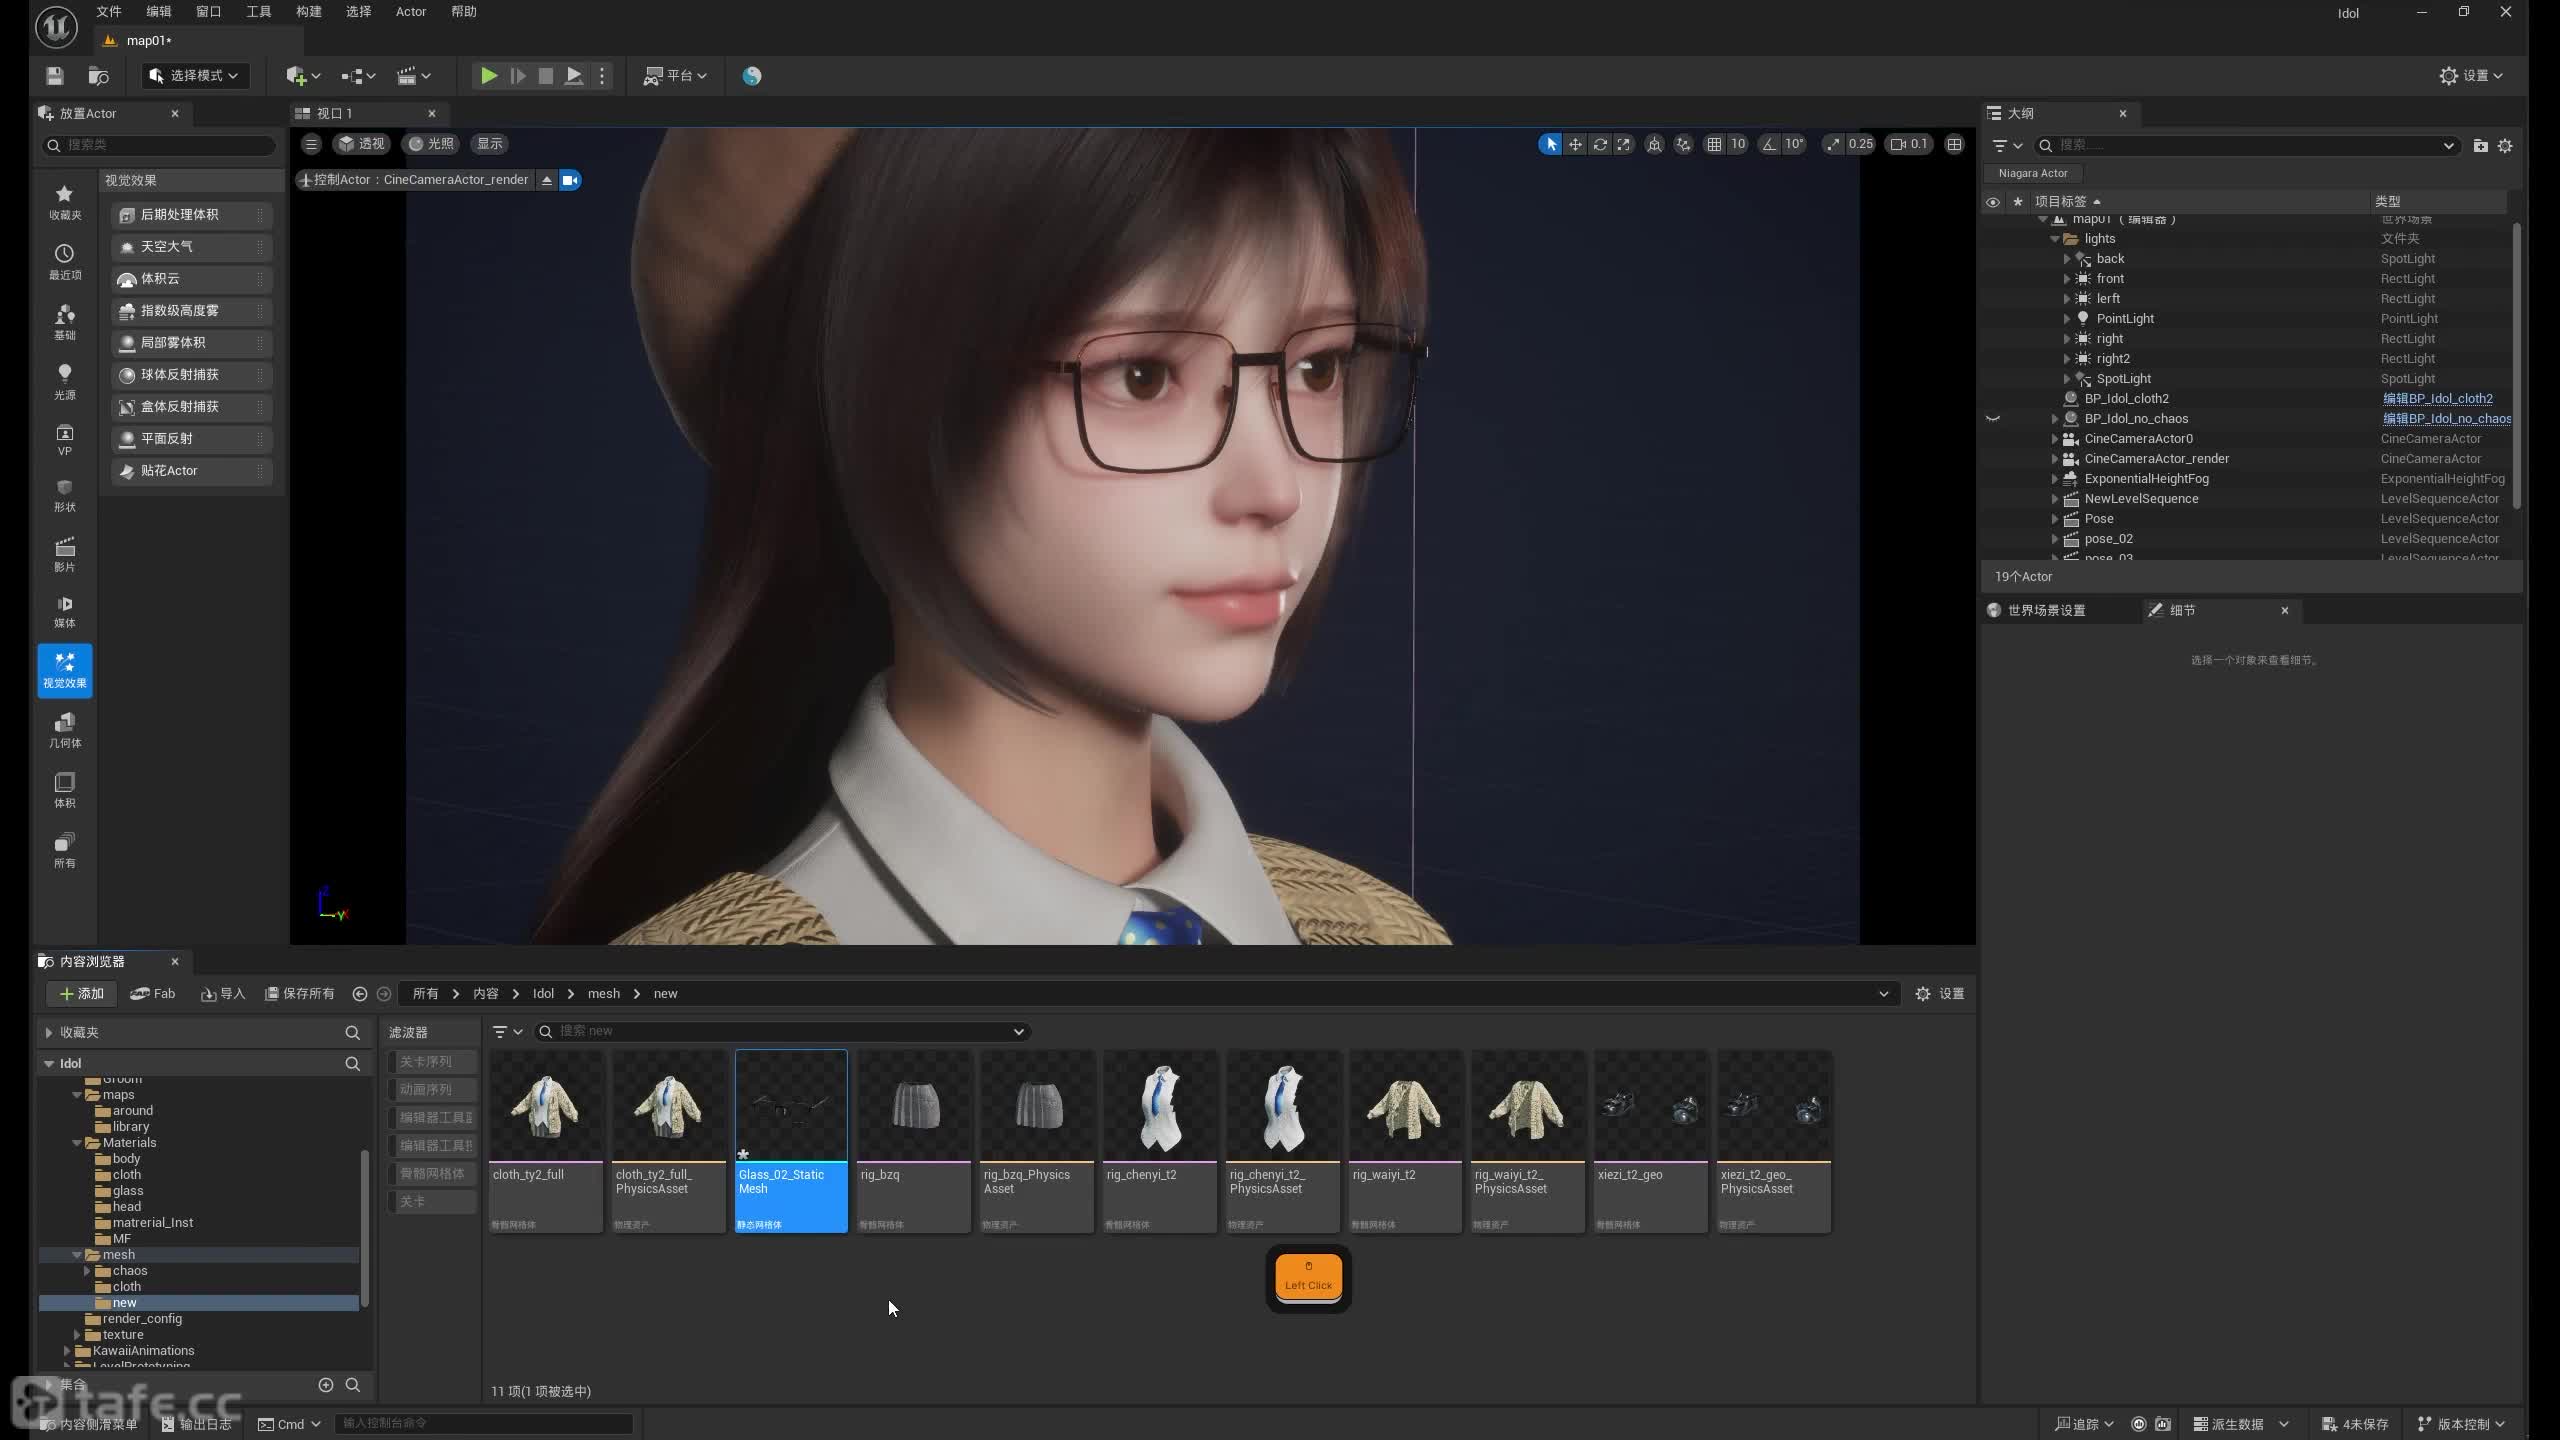The image size is (2560, 1440).
Task: Activate the viewport translate tool
Action: pos(1575,144)
